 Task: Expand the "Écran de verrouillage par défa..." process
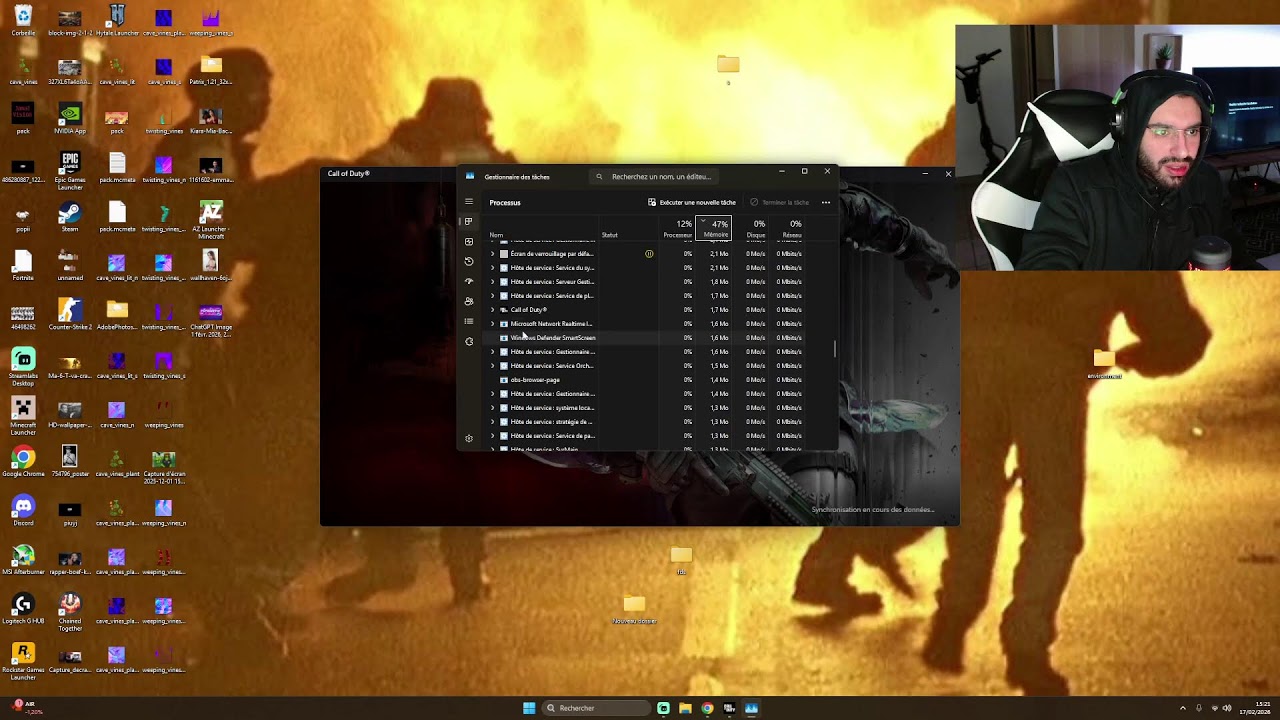(x=492, y=254)
